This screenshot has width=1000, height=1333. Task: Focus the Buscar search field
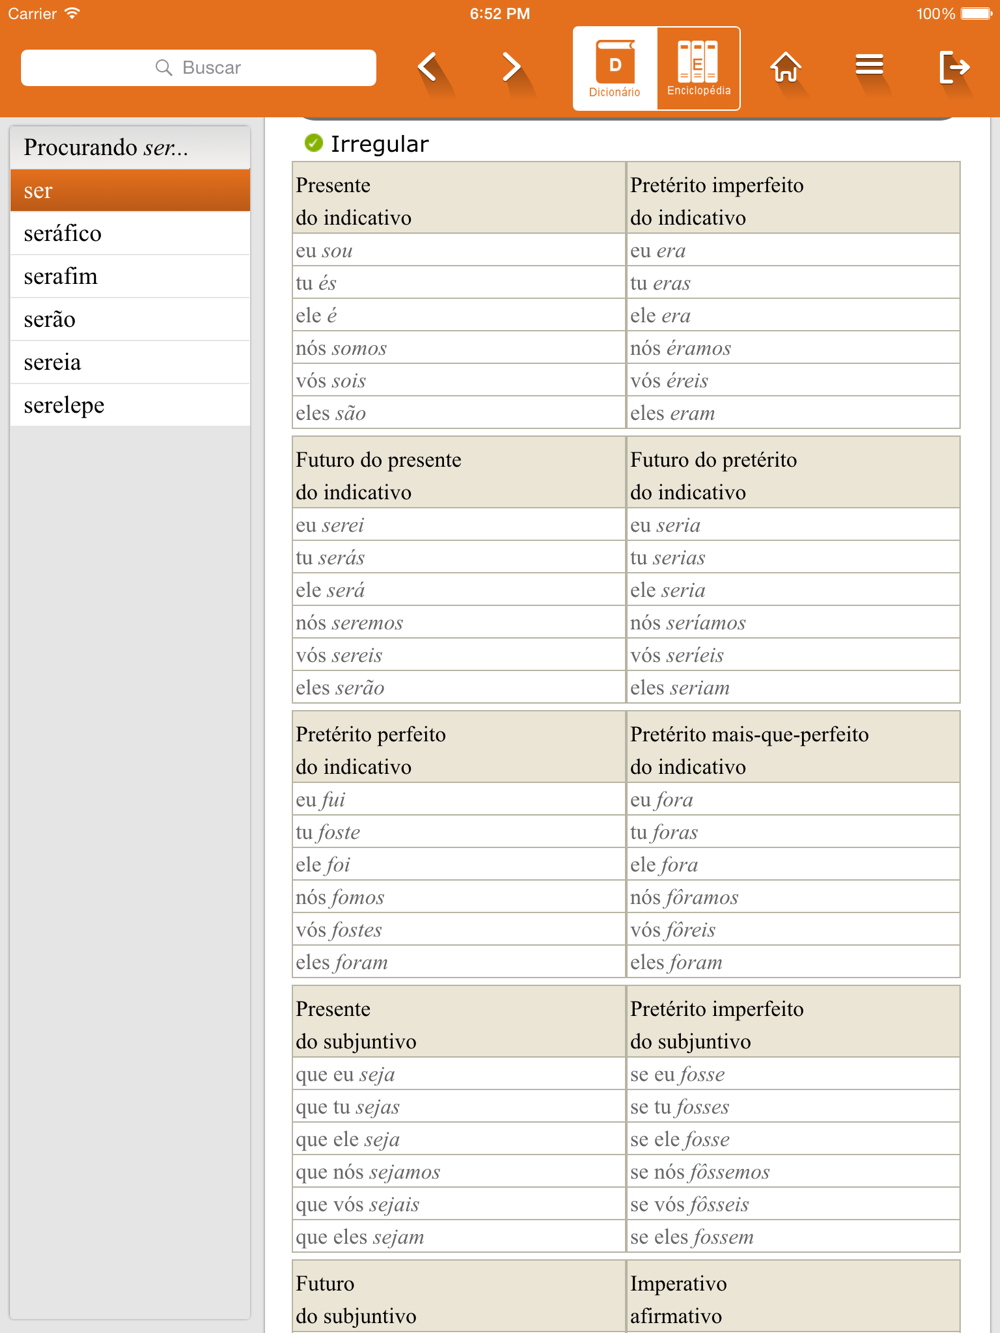pos(199,68)
